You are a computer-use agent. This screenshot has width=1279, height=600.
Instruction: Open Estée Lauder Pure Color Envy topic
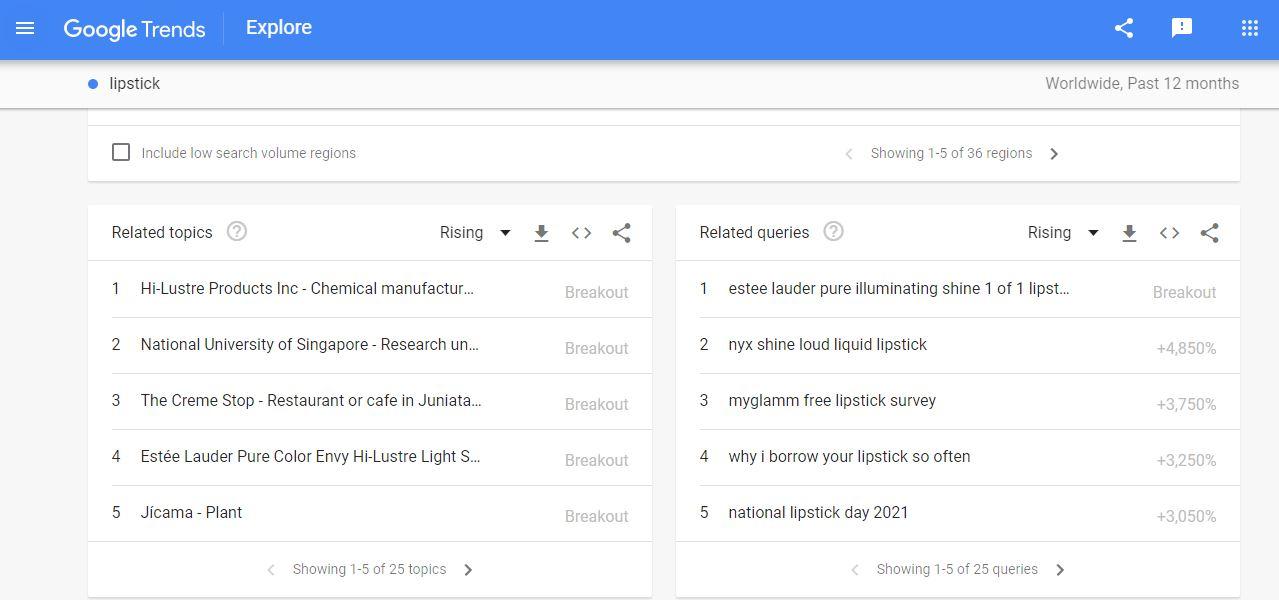(310, 457)
